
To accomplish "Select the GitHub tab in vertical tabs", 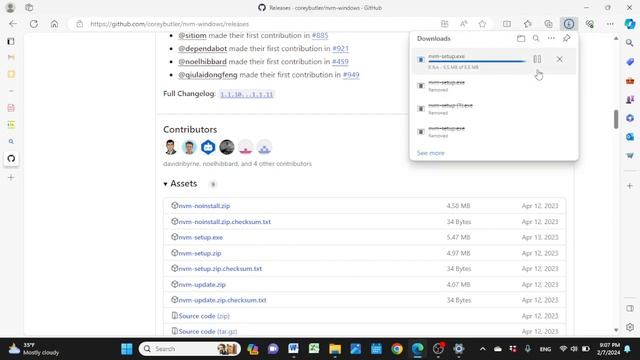I will tap(11, 158).
